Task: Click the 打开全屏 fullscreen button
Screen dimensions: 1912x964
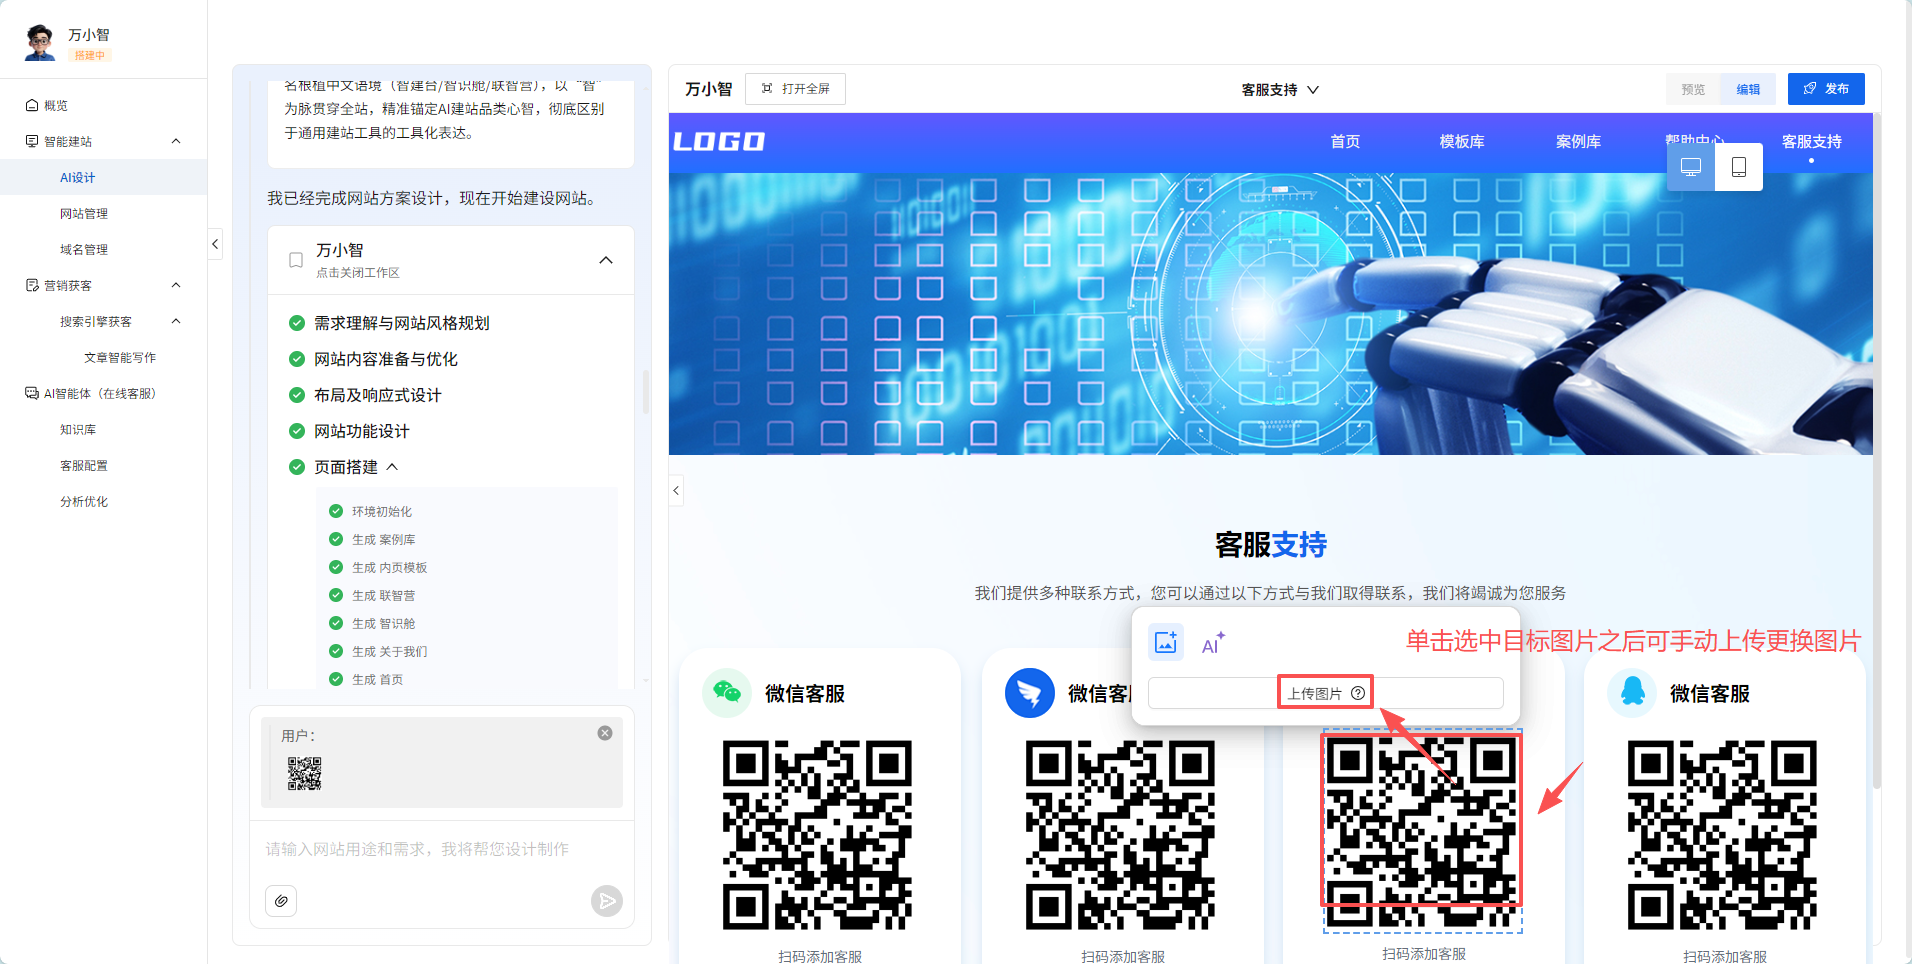Action: [x=795, y=89]
